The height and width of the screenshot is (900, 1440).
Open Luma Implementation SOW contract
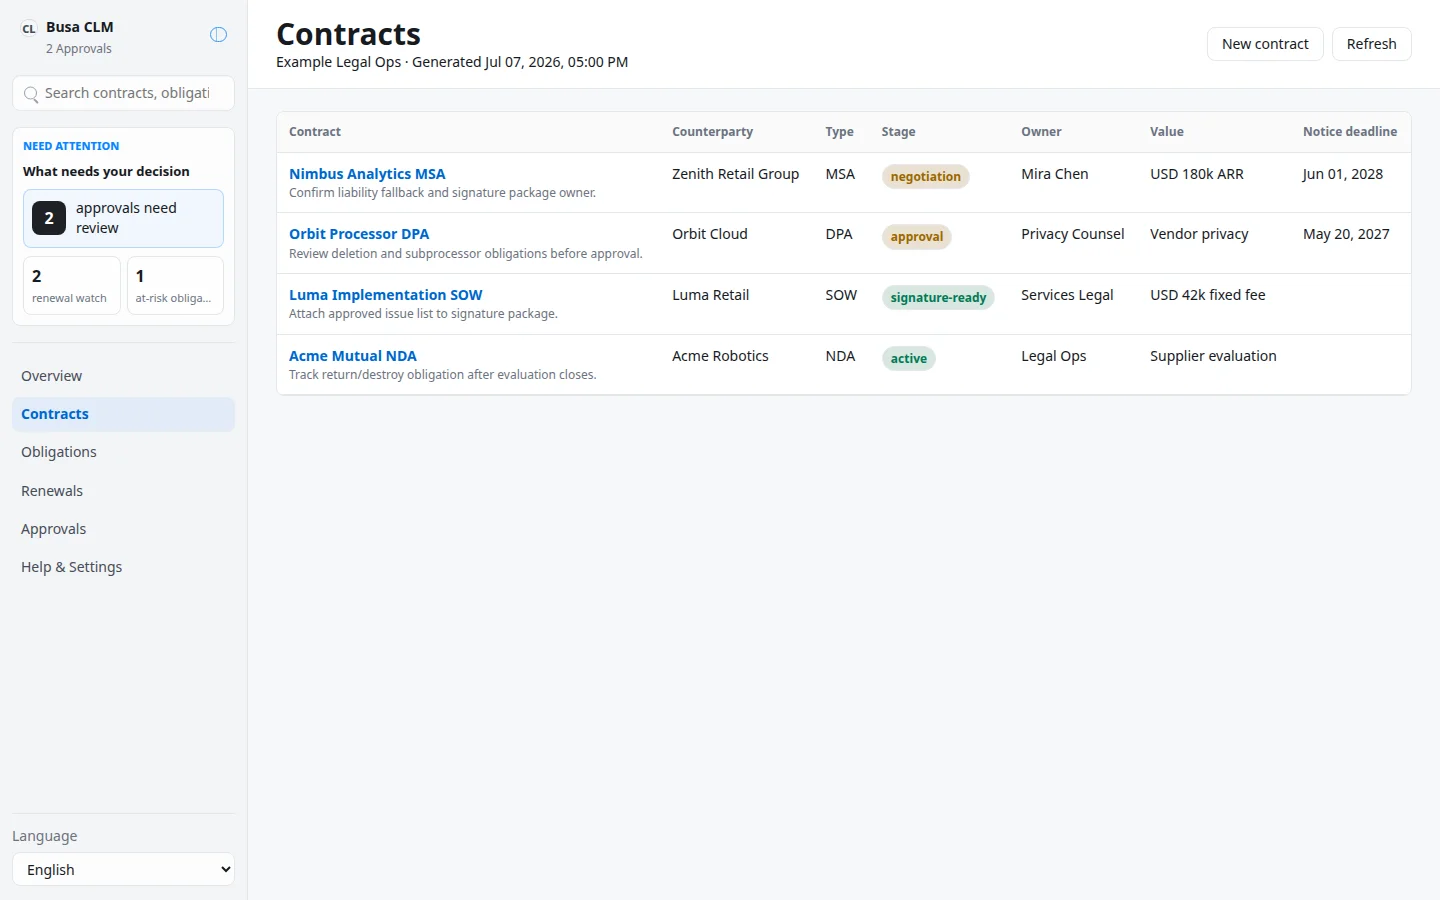pyautogui.click(x=386, y=295)
